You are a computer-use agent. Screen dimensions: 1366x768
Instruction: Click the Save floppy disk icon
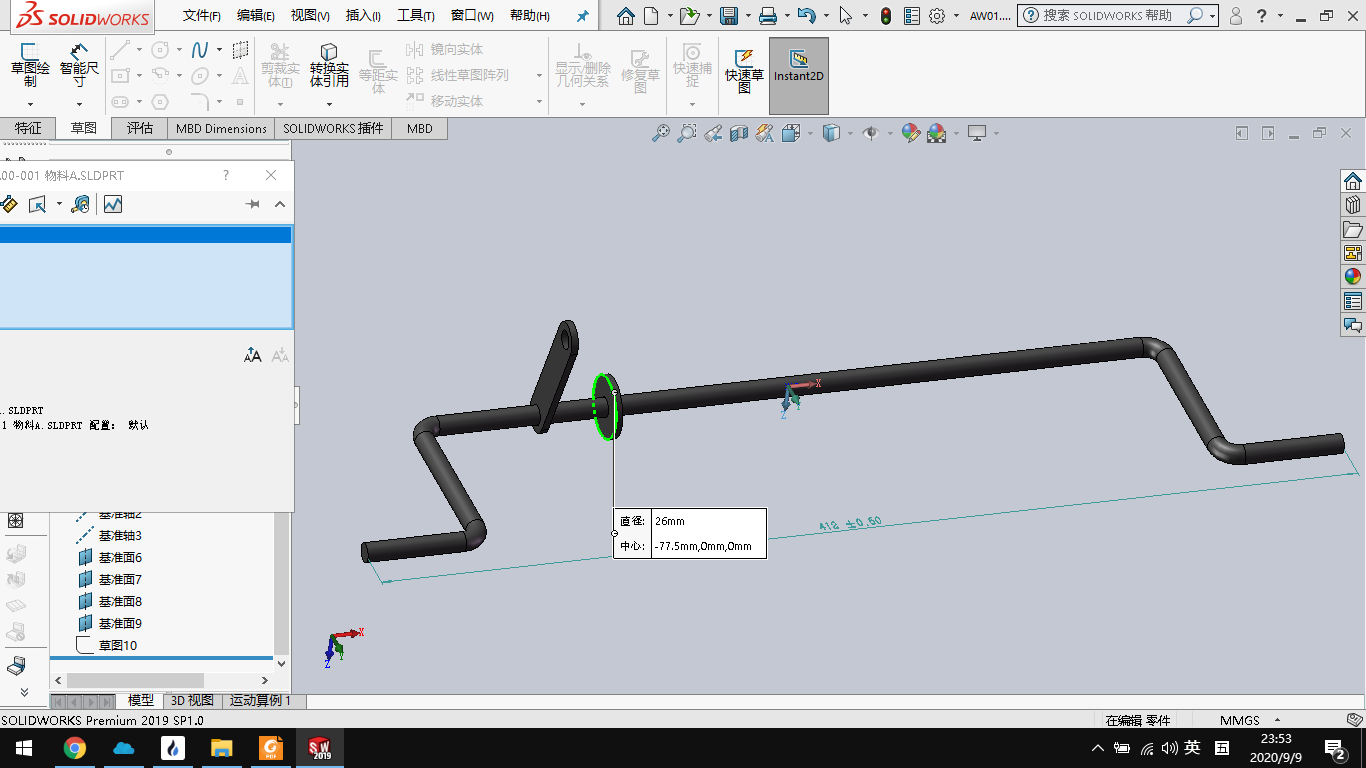pos(729,16)
